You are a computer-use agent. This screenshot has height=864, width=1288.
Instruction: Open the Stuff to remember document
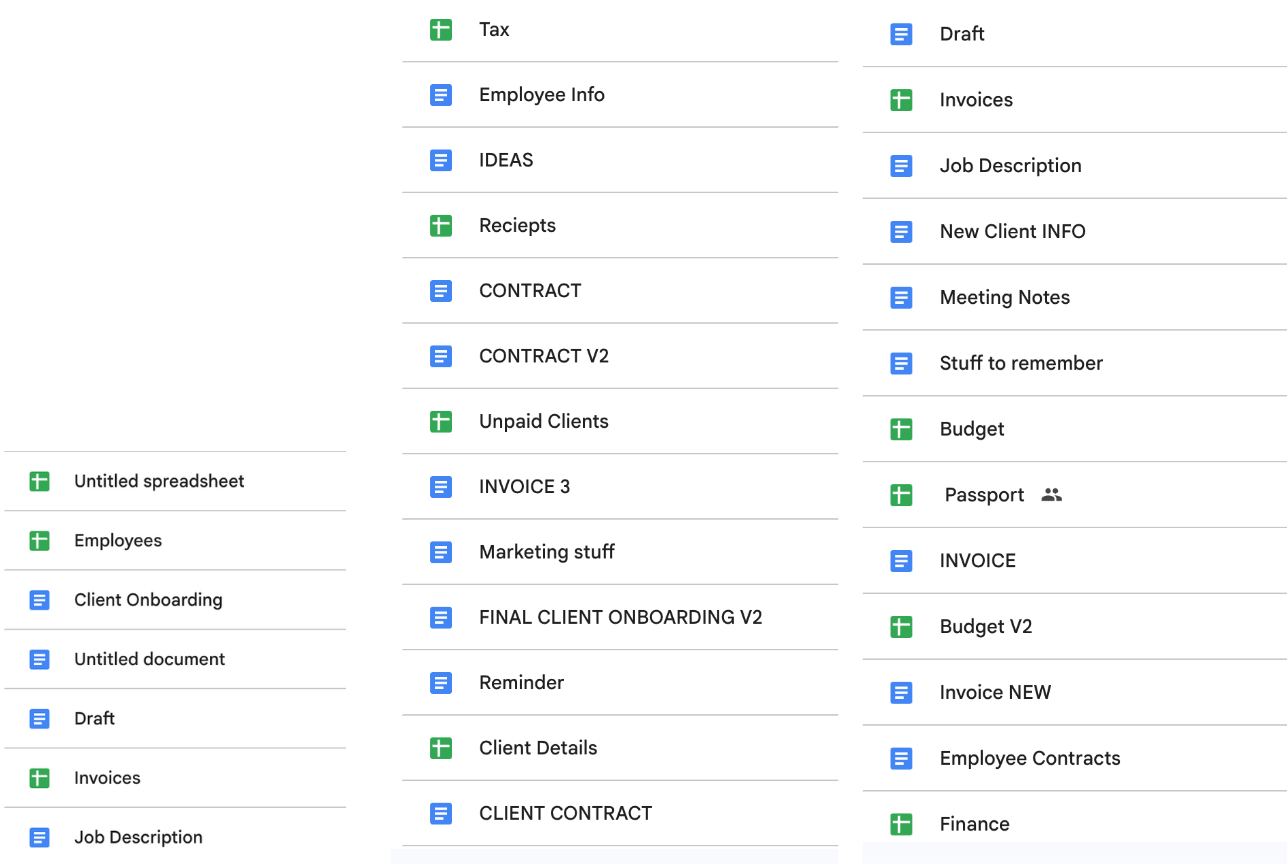1022,363
